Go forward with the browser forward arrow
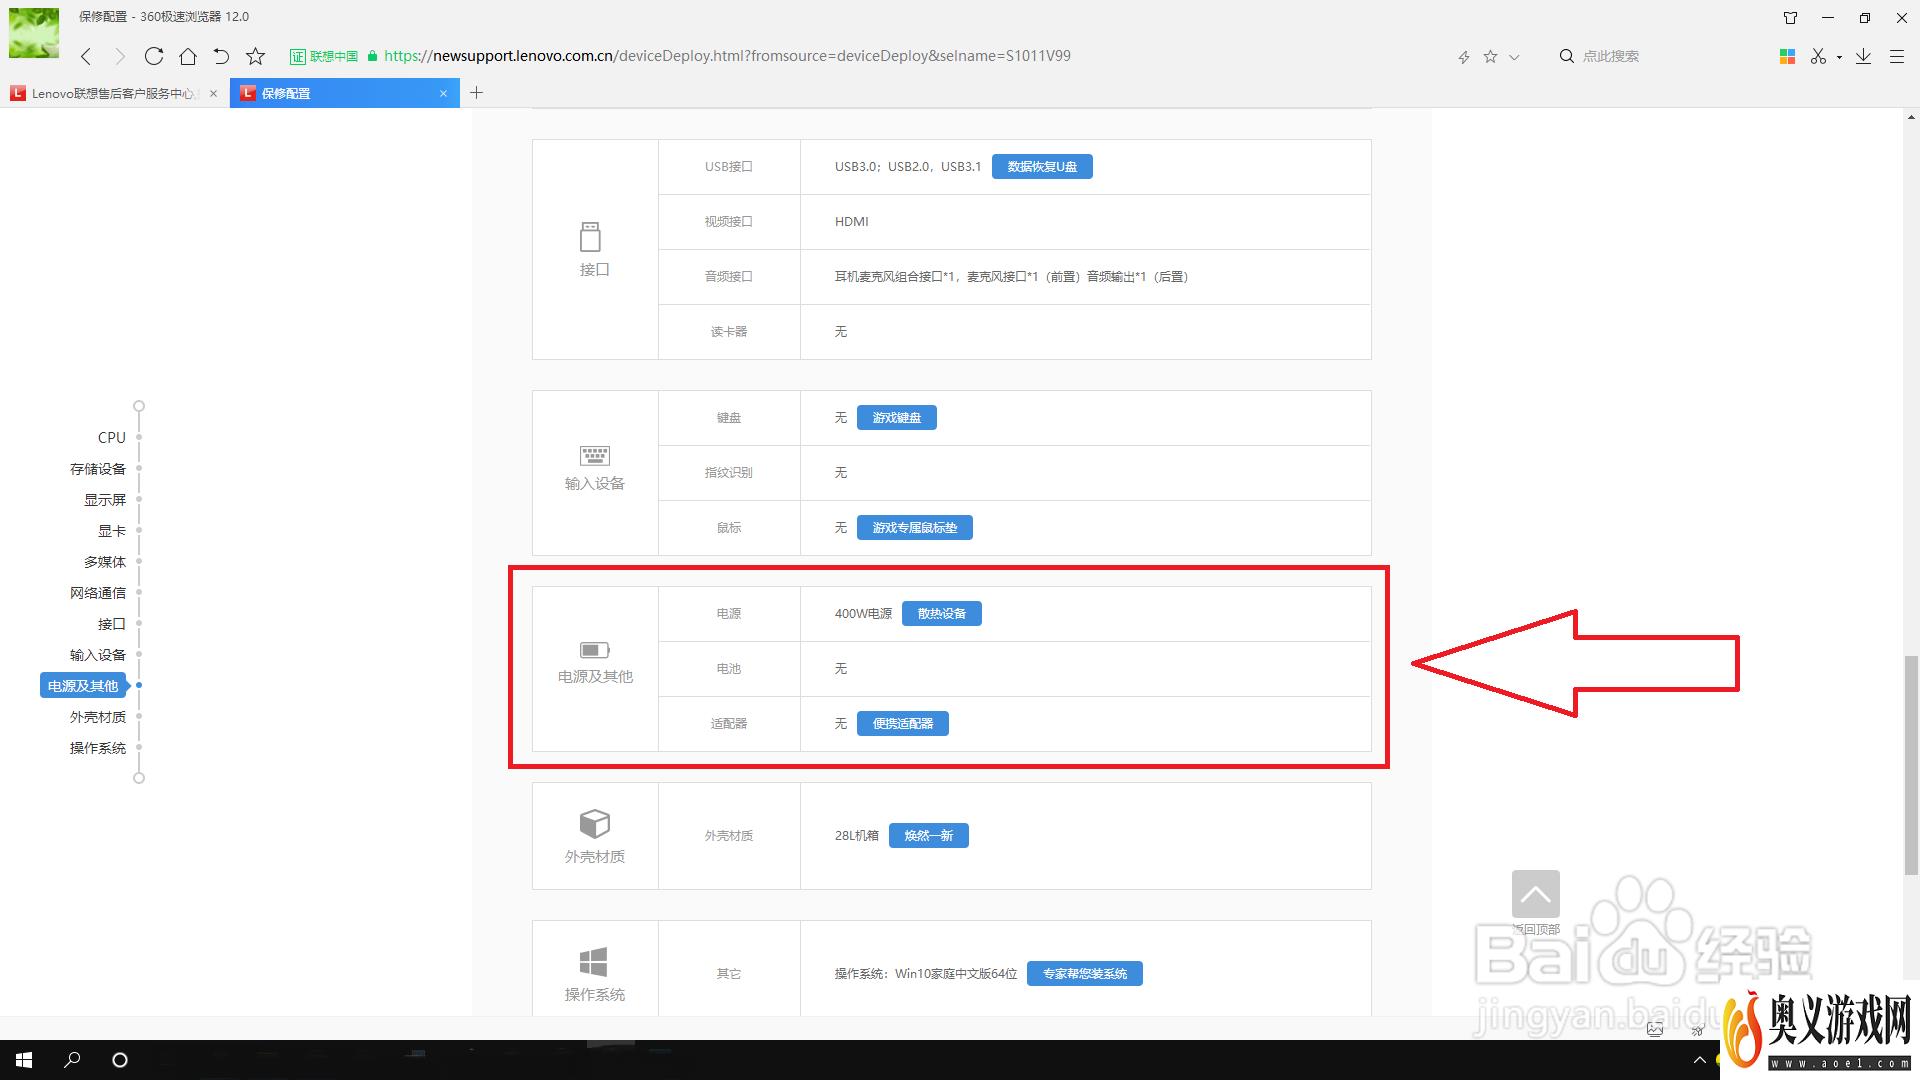The width and height of the screenshot is (1920, 1080). 120,56
